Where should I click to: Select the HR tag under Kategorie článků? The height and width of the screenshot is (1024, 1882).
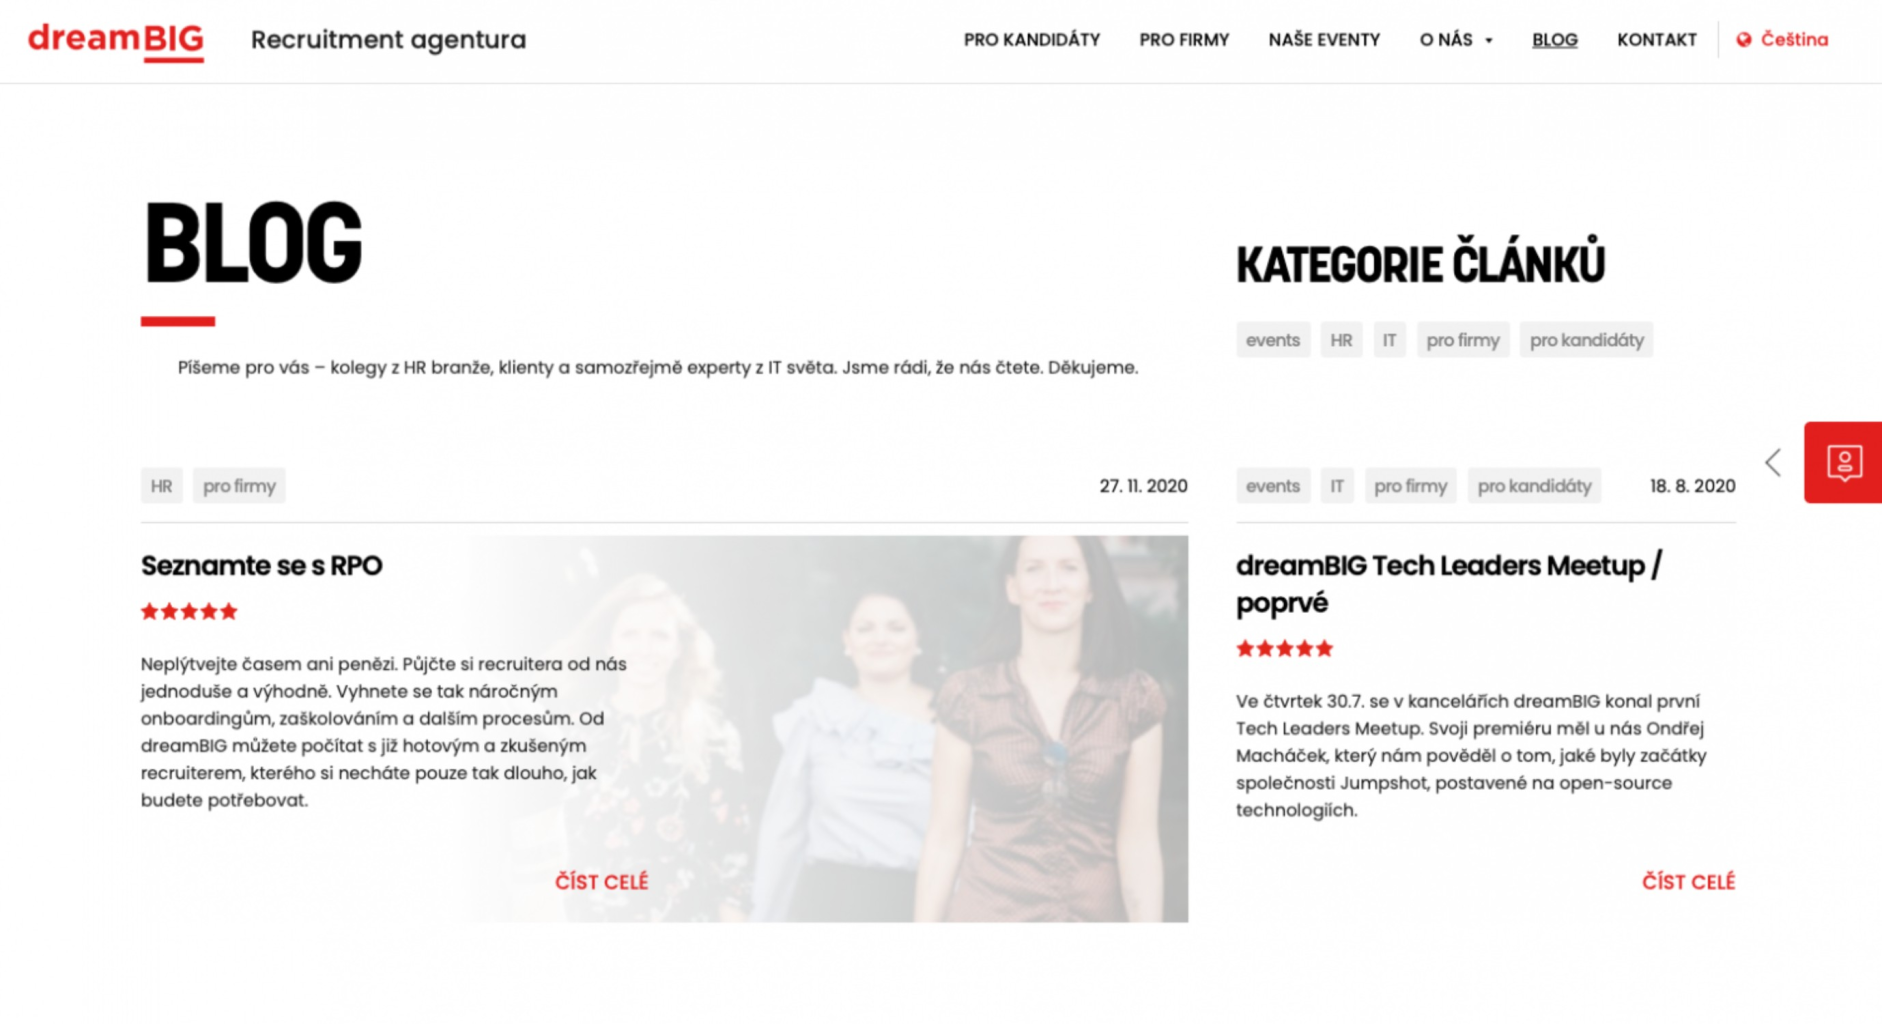[1341, 340]
